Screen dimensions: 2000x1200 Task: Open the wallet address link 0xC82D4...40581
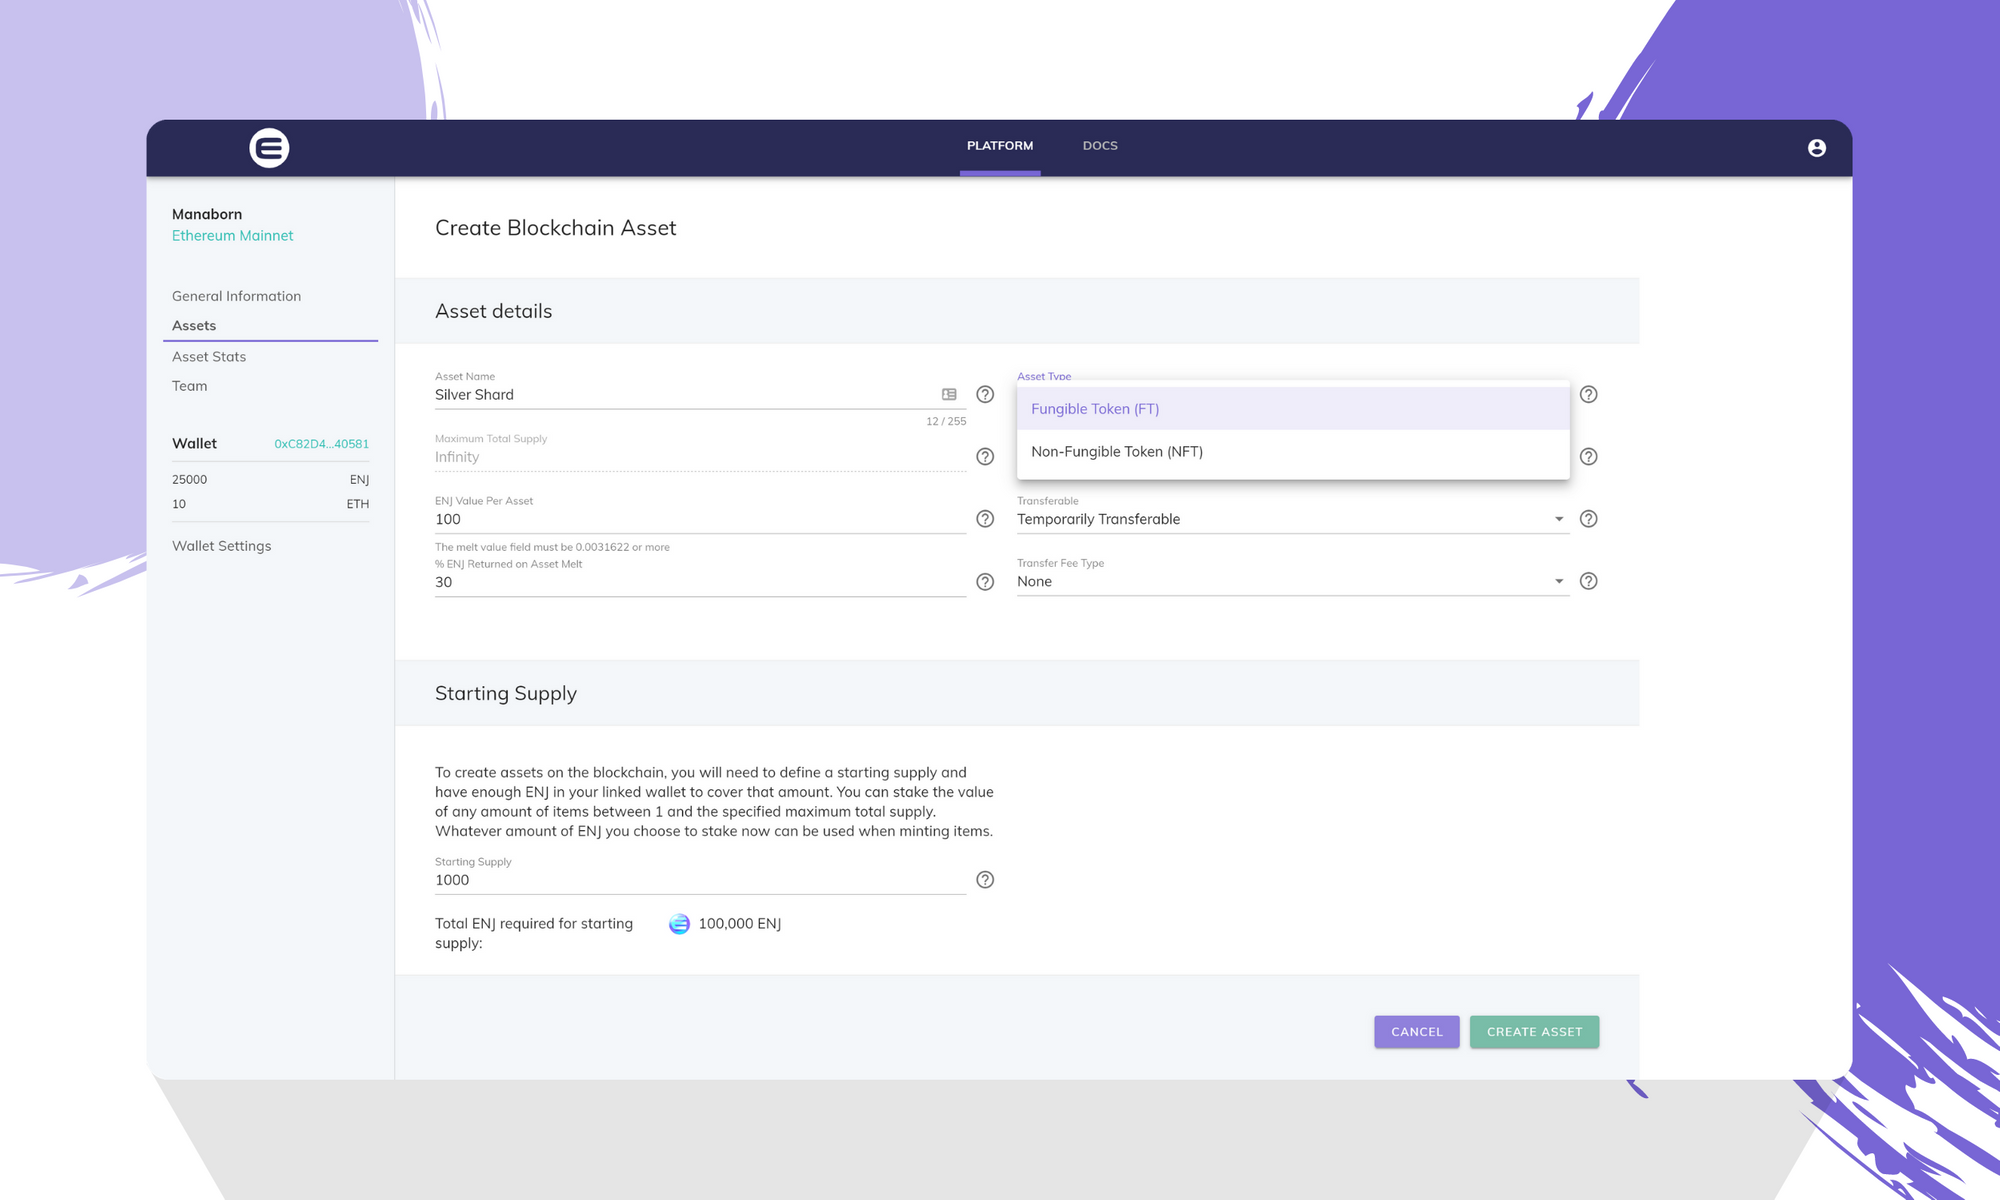322,442
